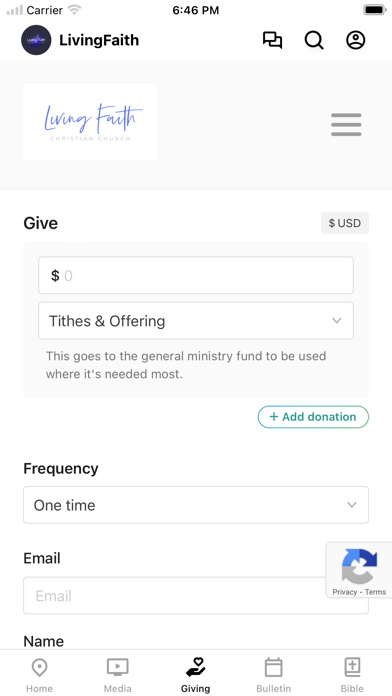Expand the One time frequency dropdown
392x696 pixels.
pos(196,505)
